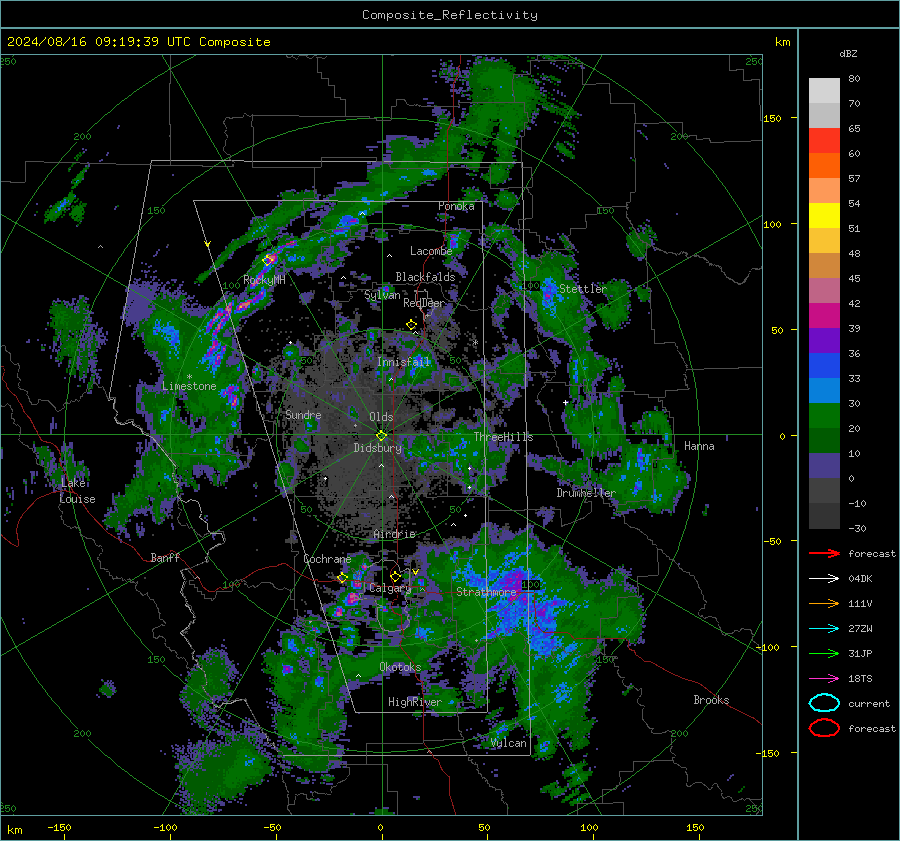Click the light gray 80 dBZ swatch
Screen dimensions: 900x841
pyautogui.click(x=824, y=90)
